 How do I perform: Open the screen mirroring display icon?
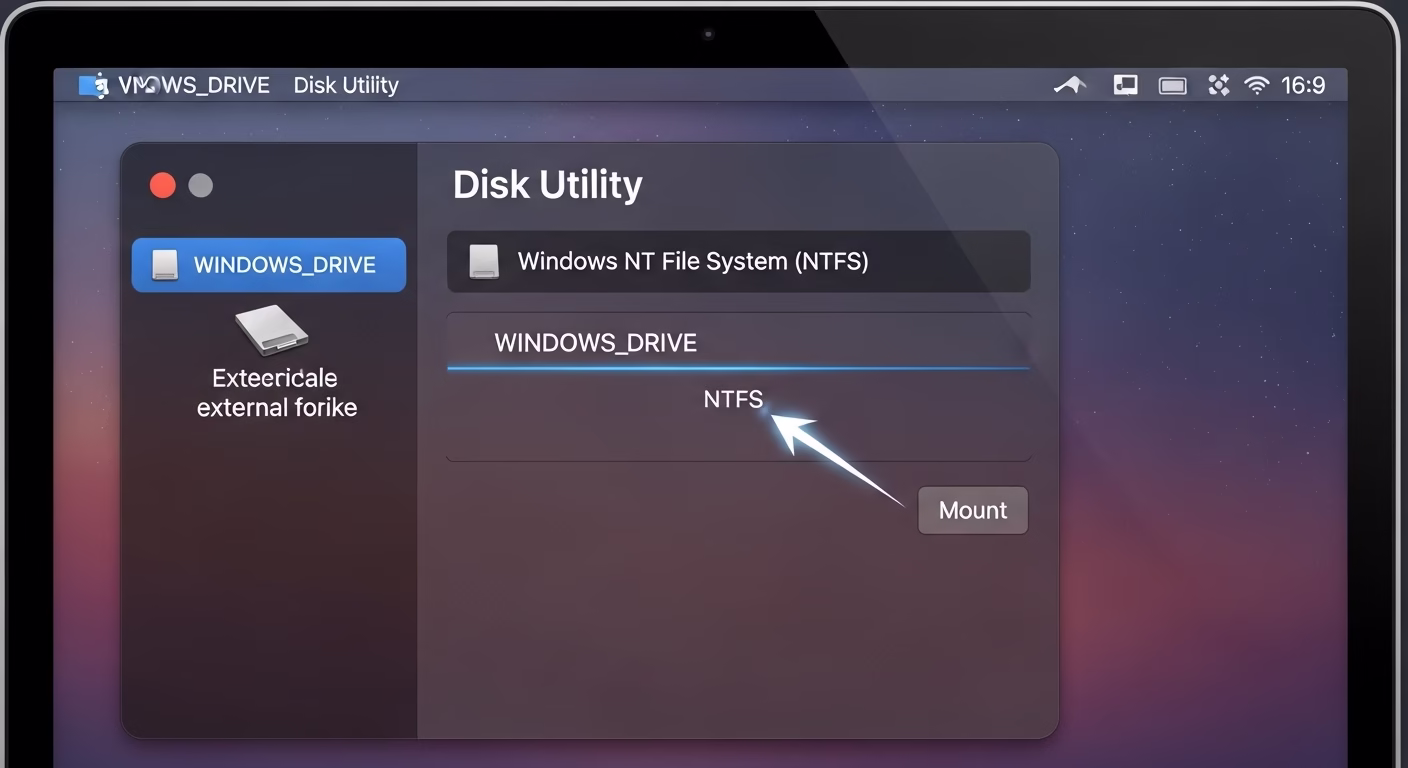1125,85
